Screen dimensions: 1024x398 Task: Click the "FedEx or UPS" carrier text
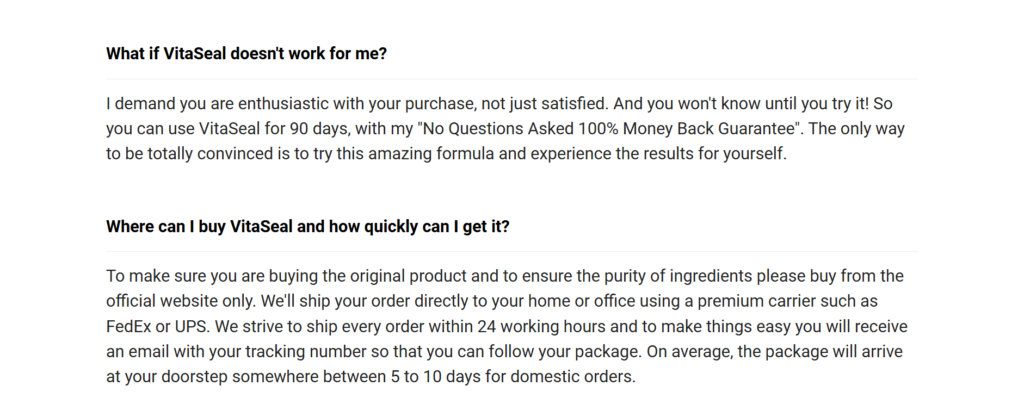click(156, 326)
